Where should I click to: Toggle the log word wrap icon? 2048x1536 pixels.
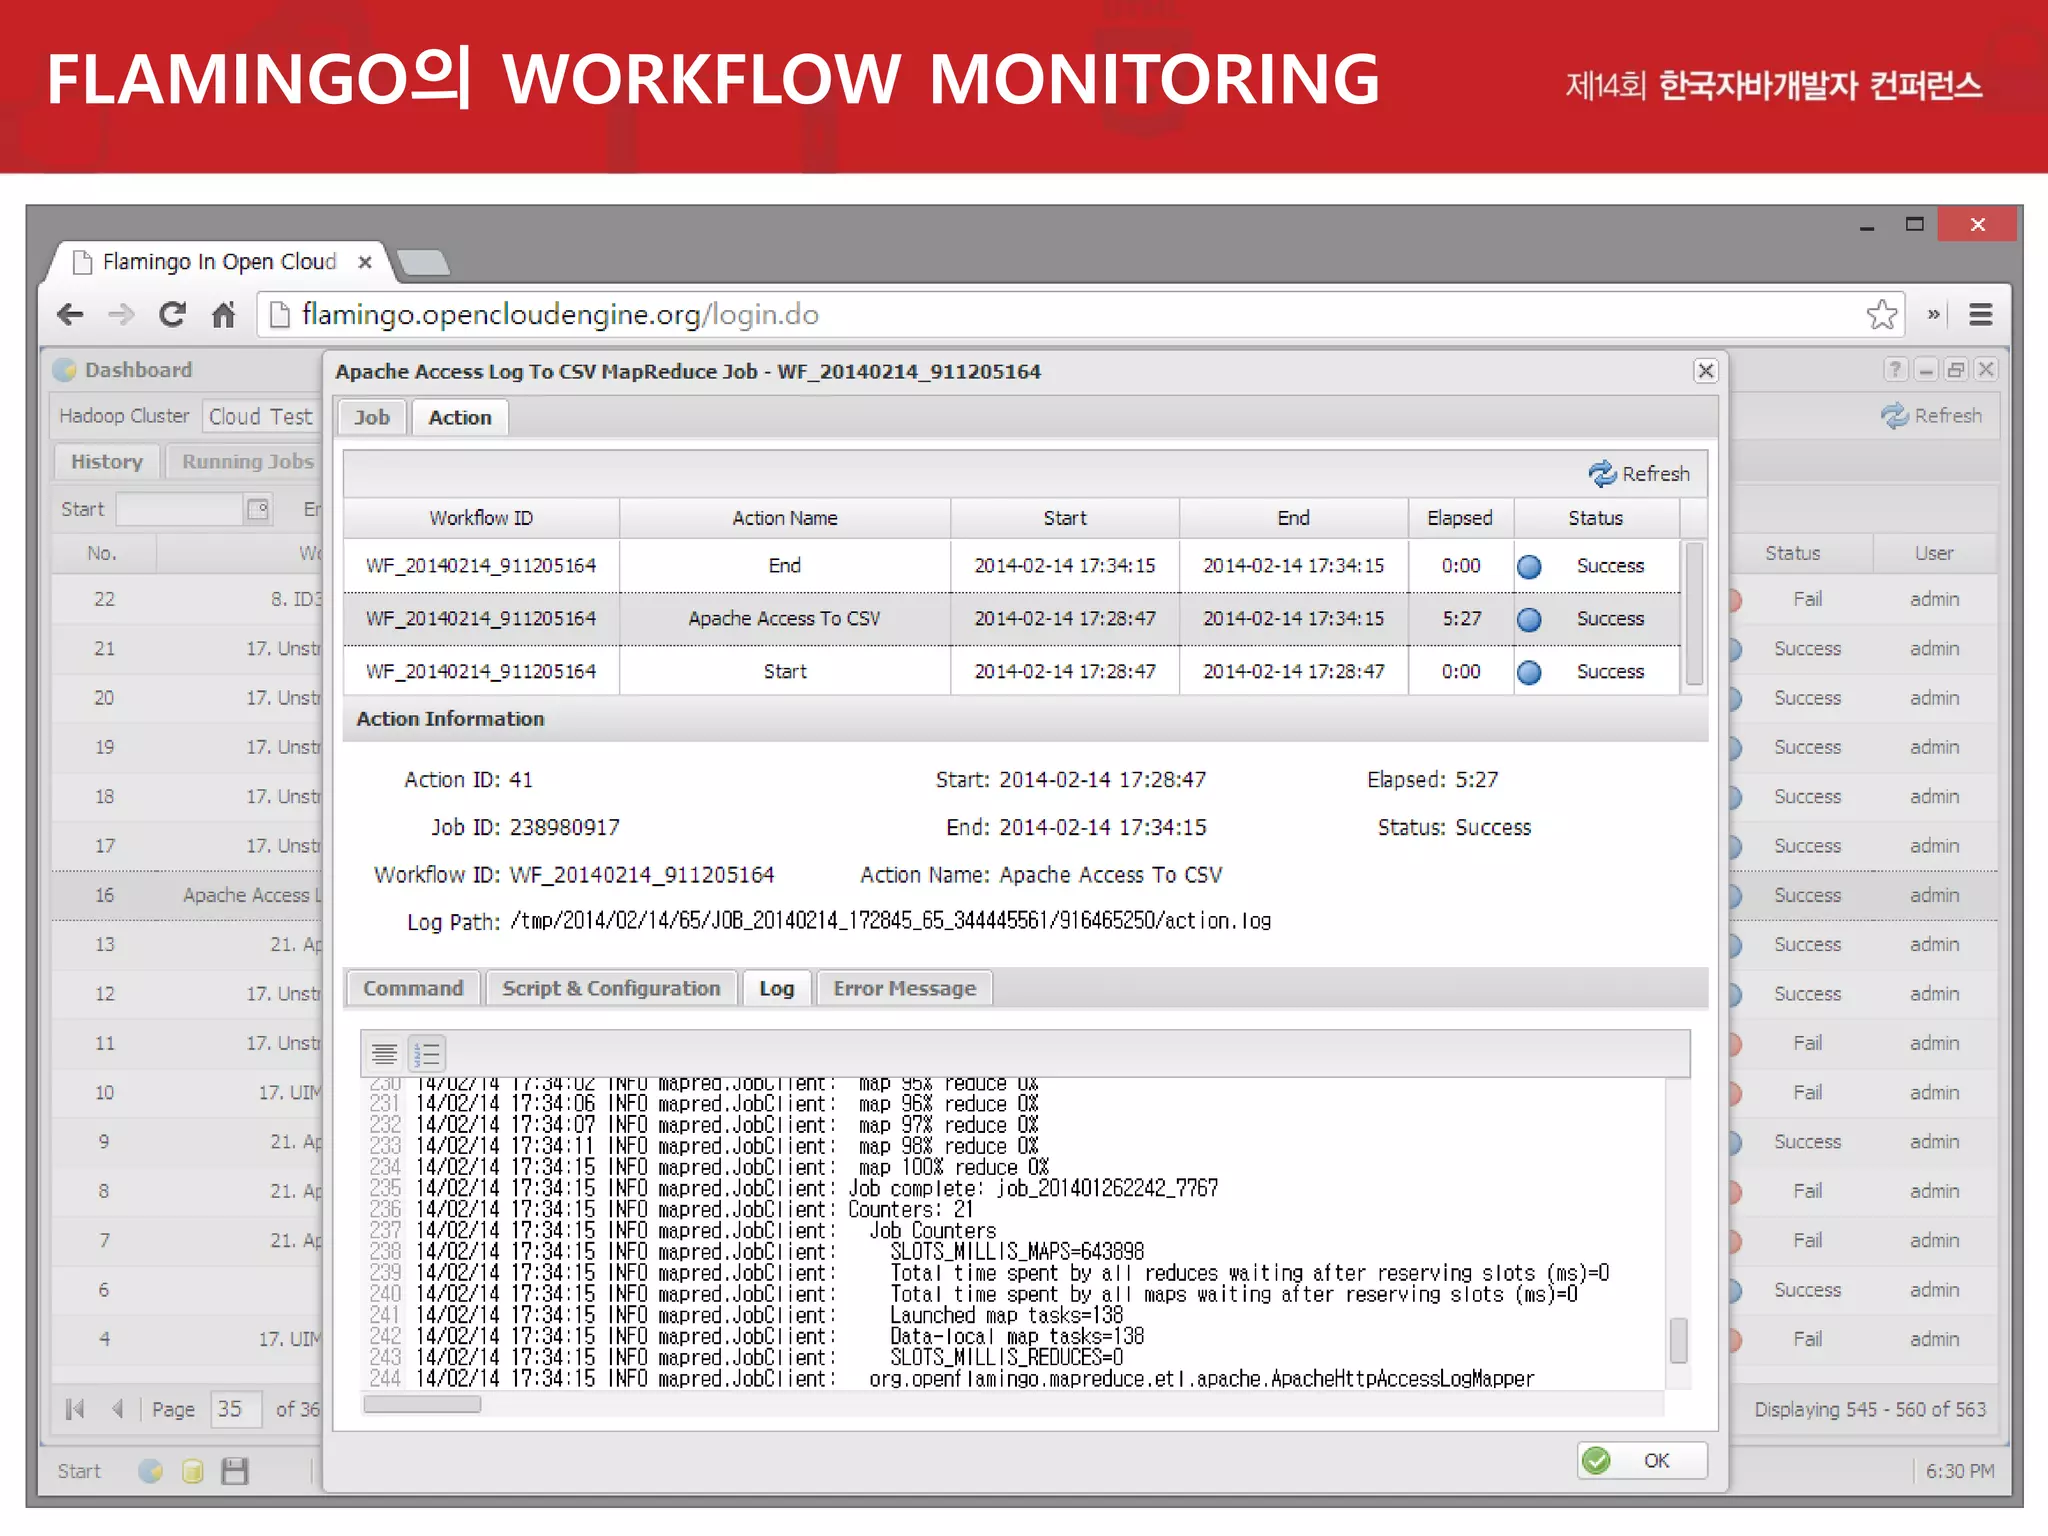click(x=385, y=1054)
